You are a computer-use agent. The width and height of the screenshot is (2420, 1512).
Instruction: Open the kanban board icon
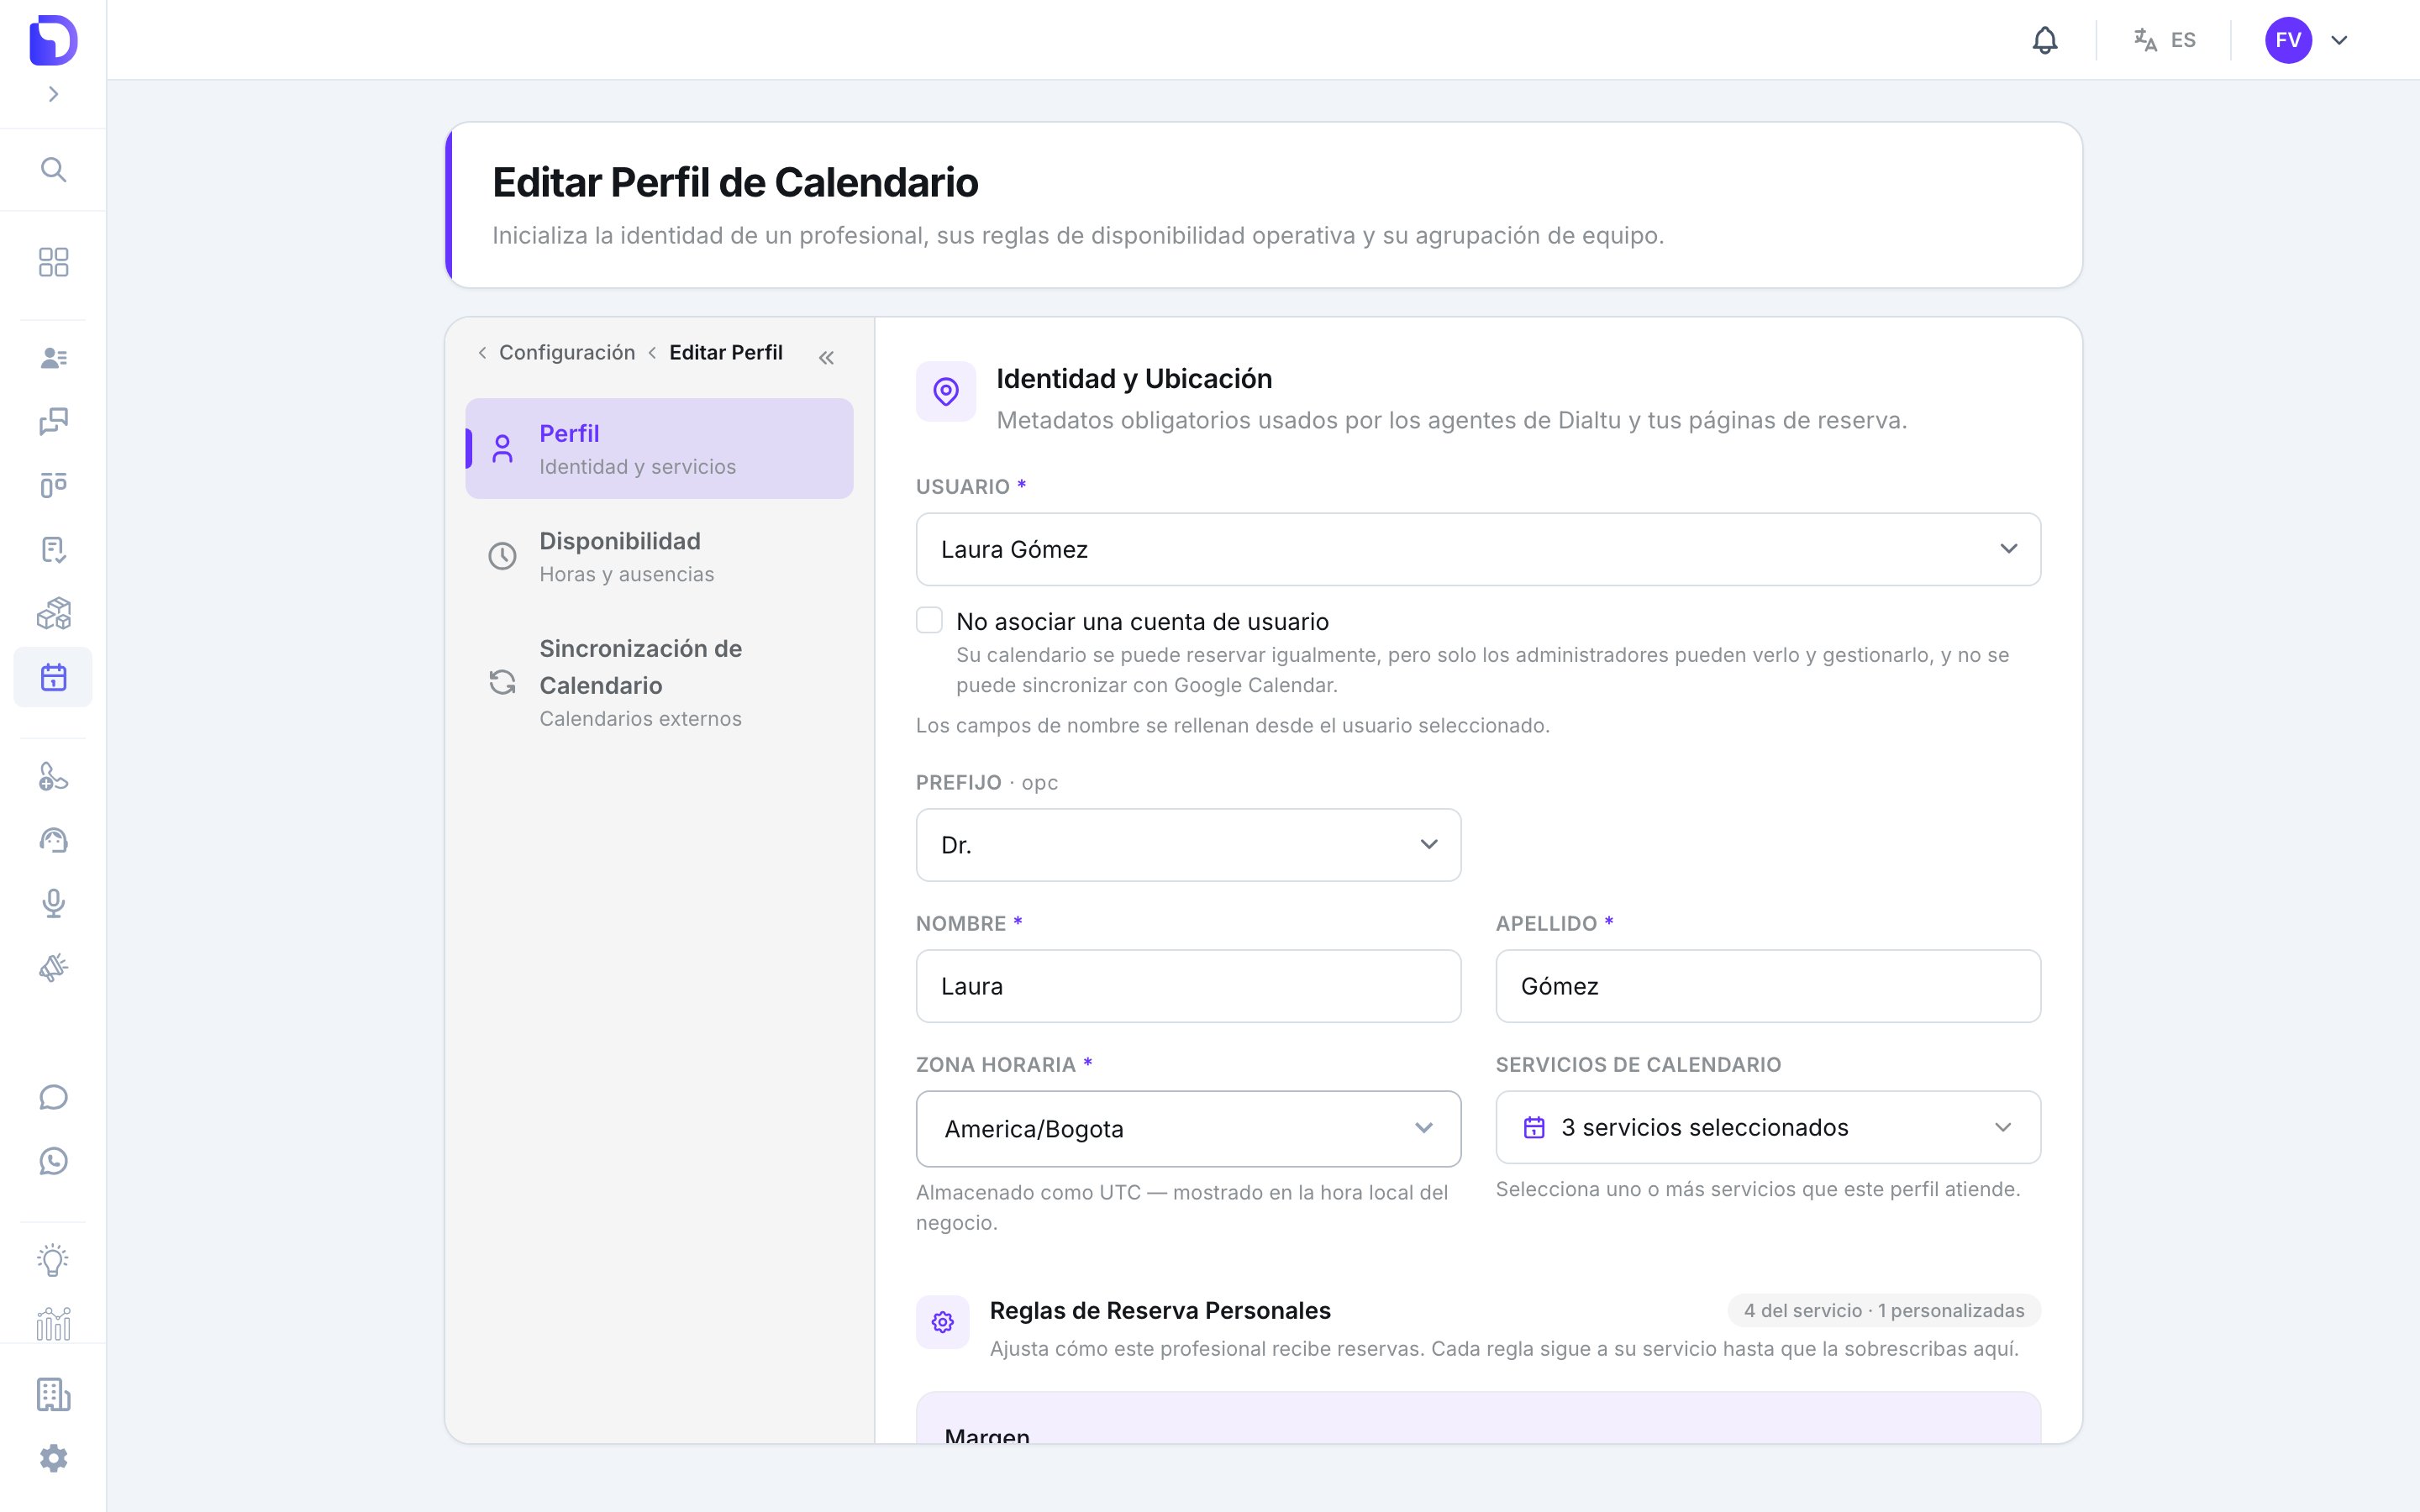point(54,485)
